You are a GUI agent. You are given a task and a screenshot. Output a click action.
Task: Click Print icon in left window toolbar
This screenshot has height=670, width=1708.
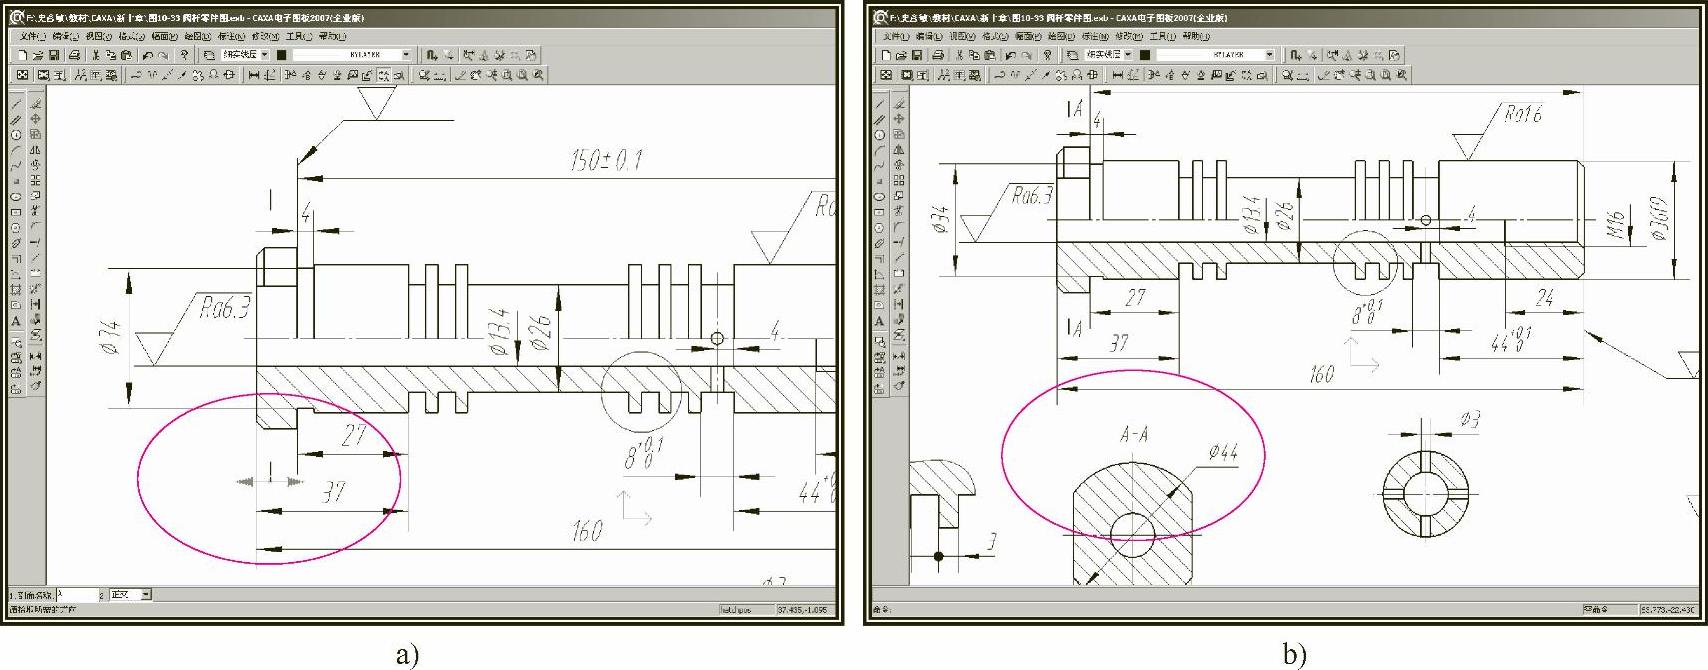coord(74,55)
